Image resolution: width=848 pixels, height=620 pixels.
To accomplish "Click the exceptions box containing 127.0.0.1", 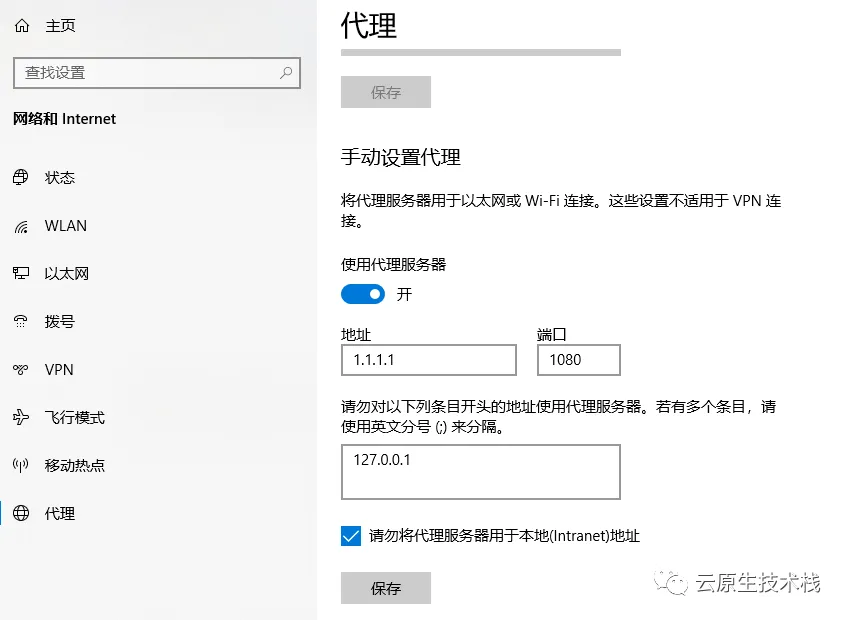I will point(481,472).
